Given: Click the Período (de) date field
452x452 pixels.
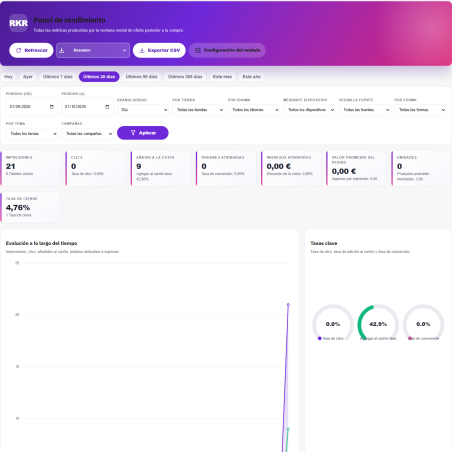Looking at the screenshot, I should tap(32, 107).
